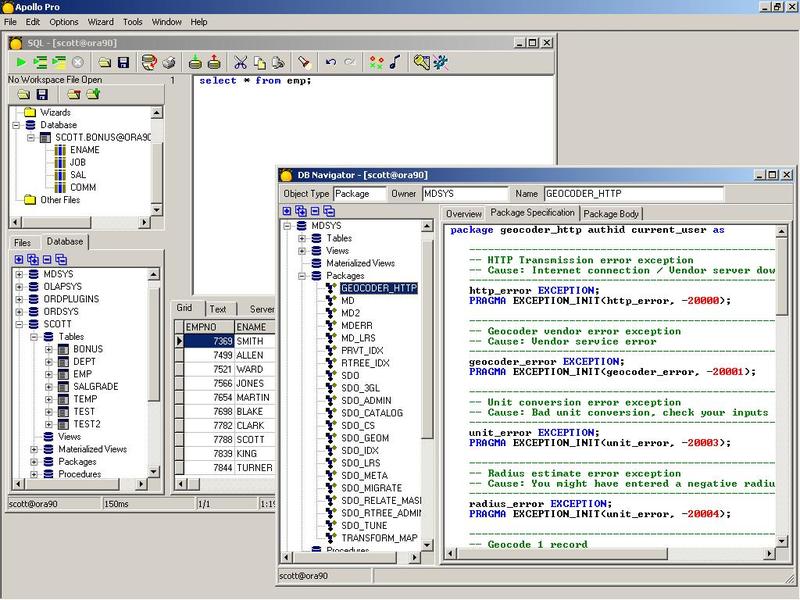Click the second expand-all icon in DB Navigator toolbar
The width and height of the screenshot is (800, 600).
[301, 211]
